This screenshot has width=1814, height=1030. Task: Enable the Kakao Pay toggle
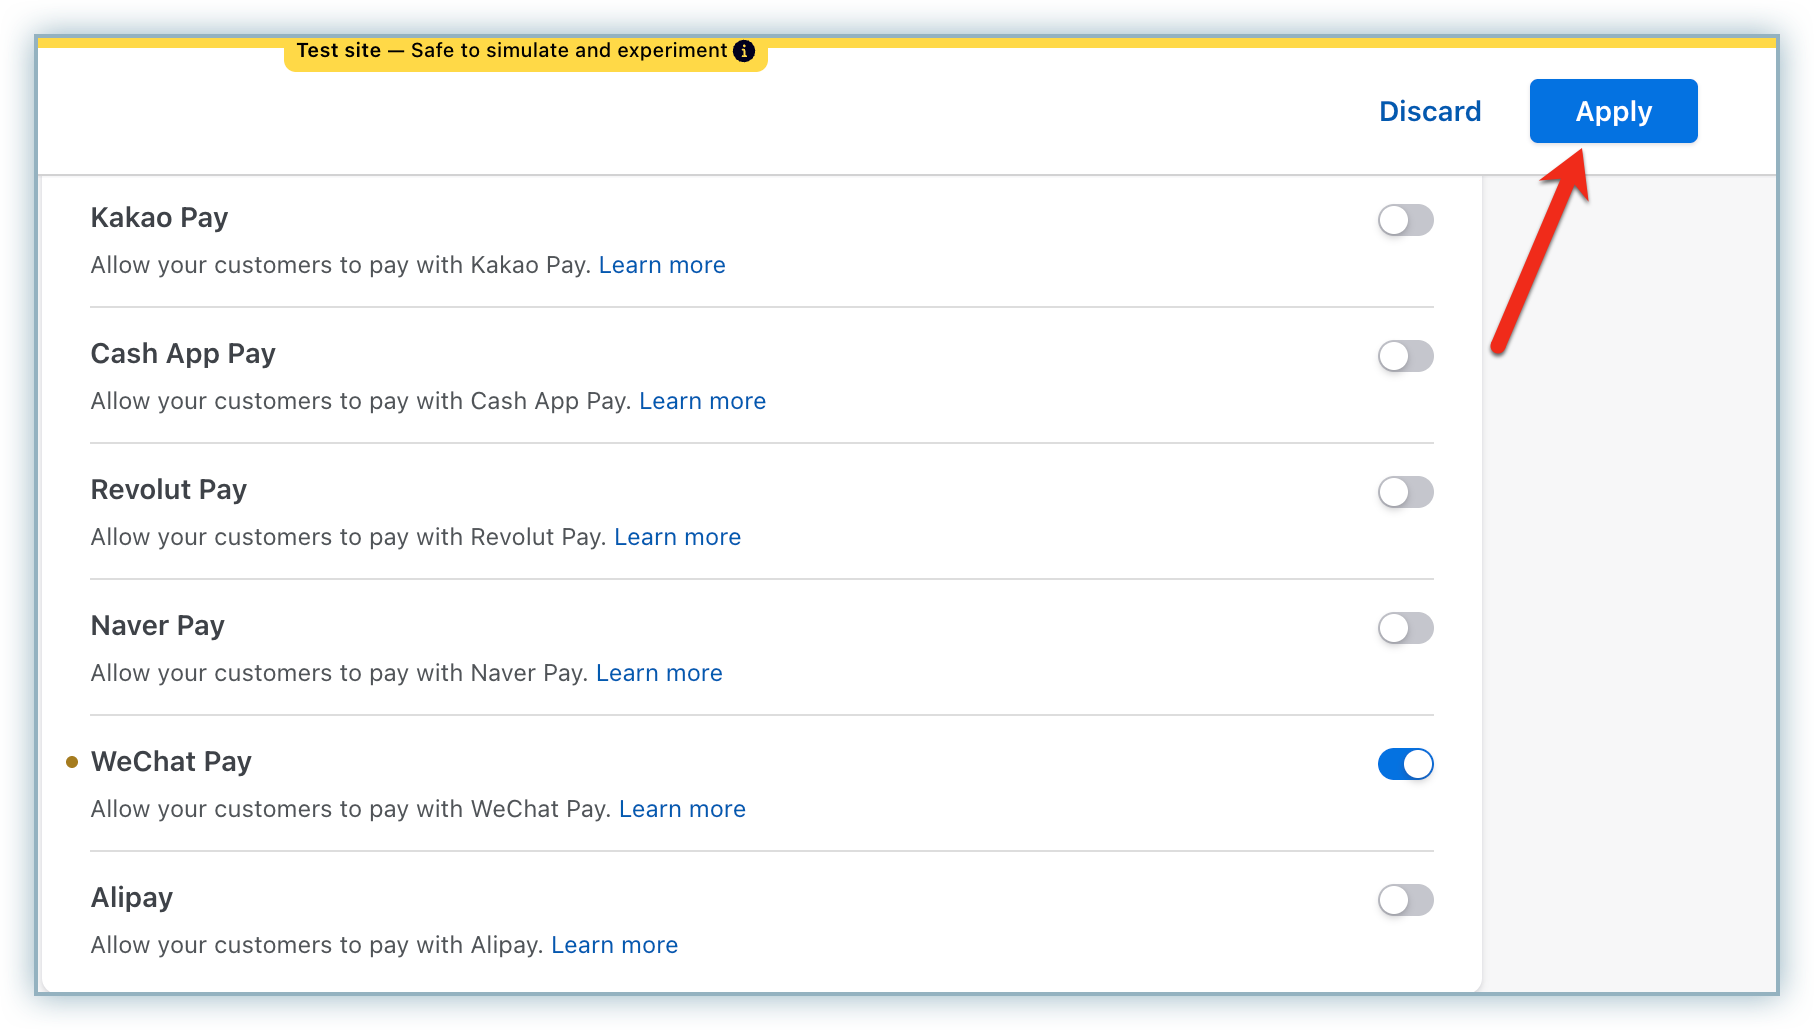coord(1405,220)
